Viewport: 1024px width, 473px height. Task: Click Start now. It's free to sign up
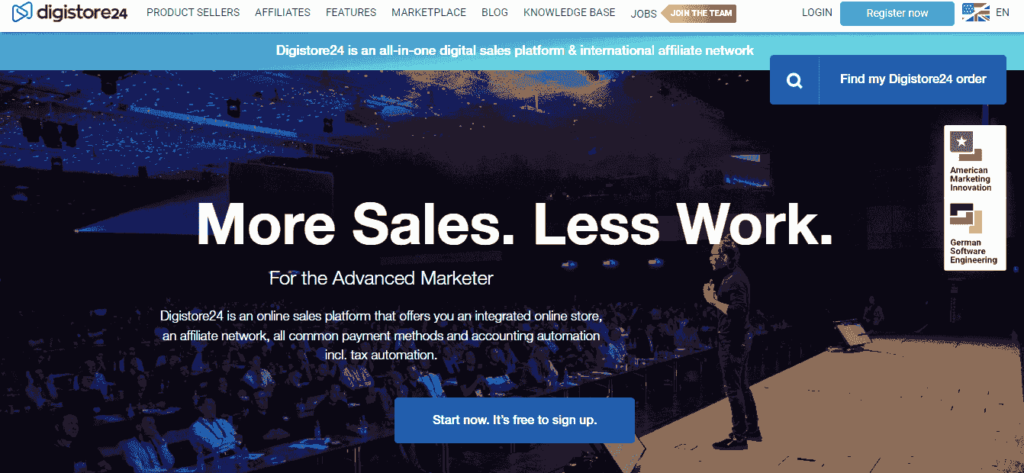click(x=514, y=420)
